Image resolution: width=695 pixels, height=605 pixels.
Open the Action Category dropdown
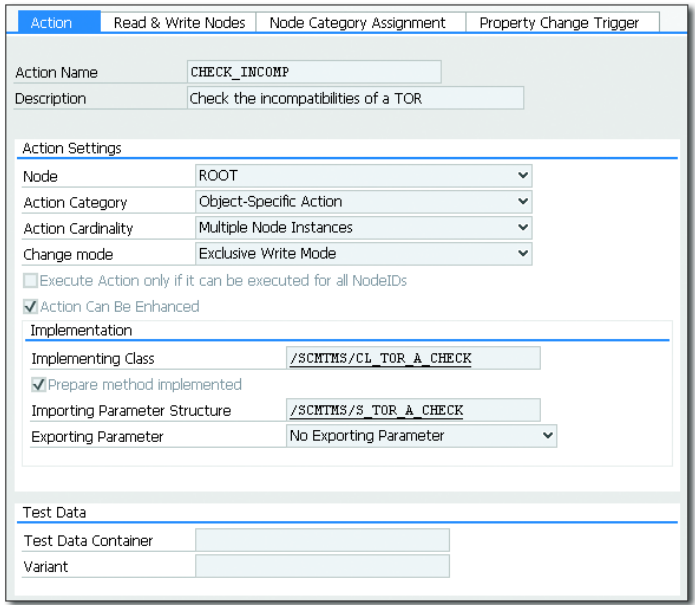[x=363, y=202]
